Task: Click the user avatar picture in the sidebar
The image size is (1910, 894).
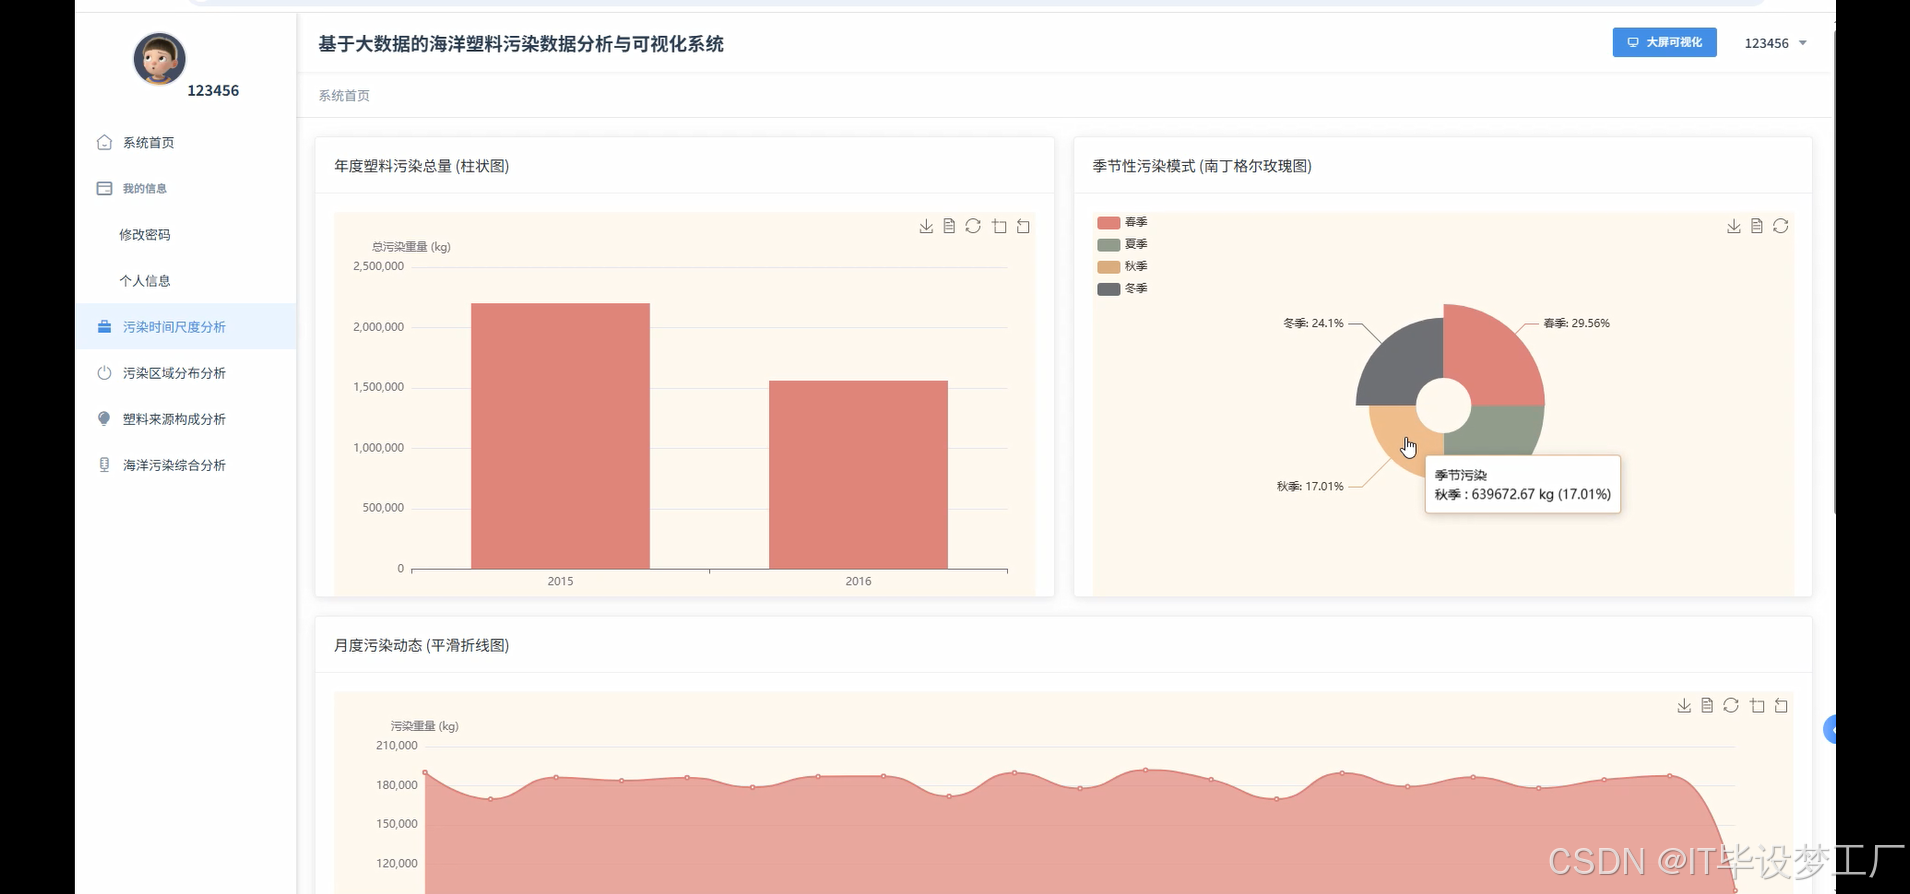Action: click(x=159, y=58)
